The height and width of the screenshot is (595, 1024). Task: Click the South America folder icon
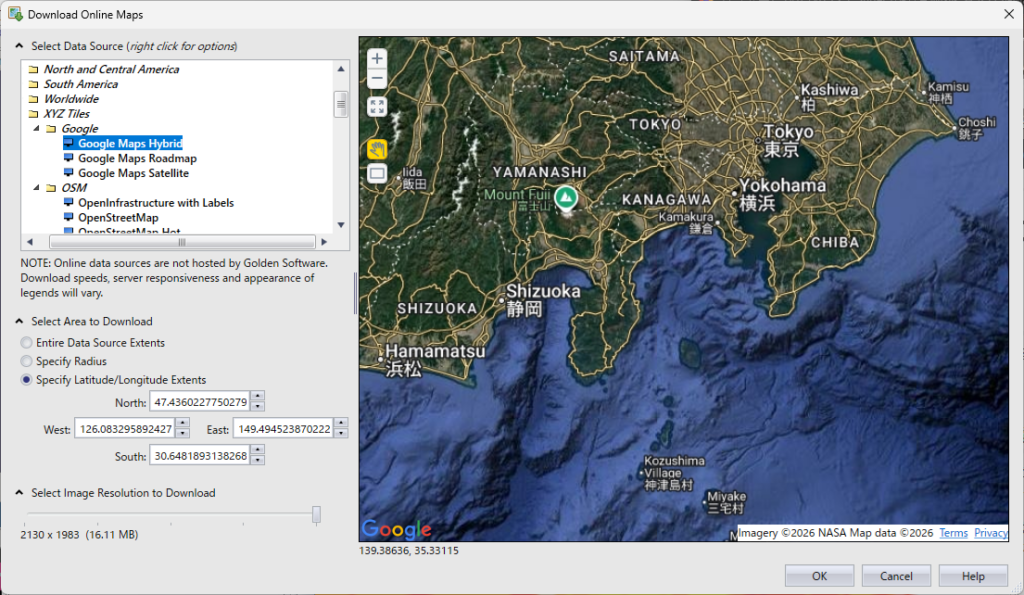(33, 84)
